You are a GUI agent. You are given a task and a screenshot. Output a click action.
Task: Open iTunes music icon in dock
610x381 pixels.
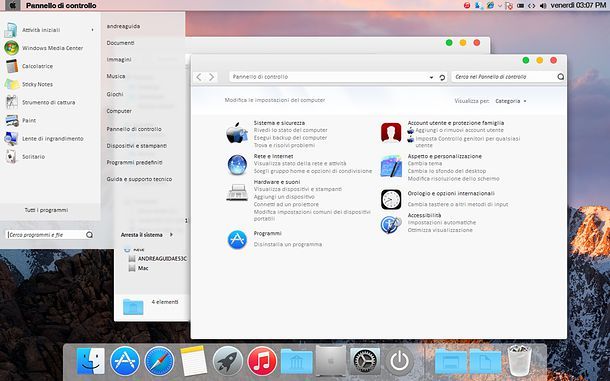point(262,361)
